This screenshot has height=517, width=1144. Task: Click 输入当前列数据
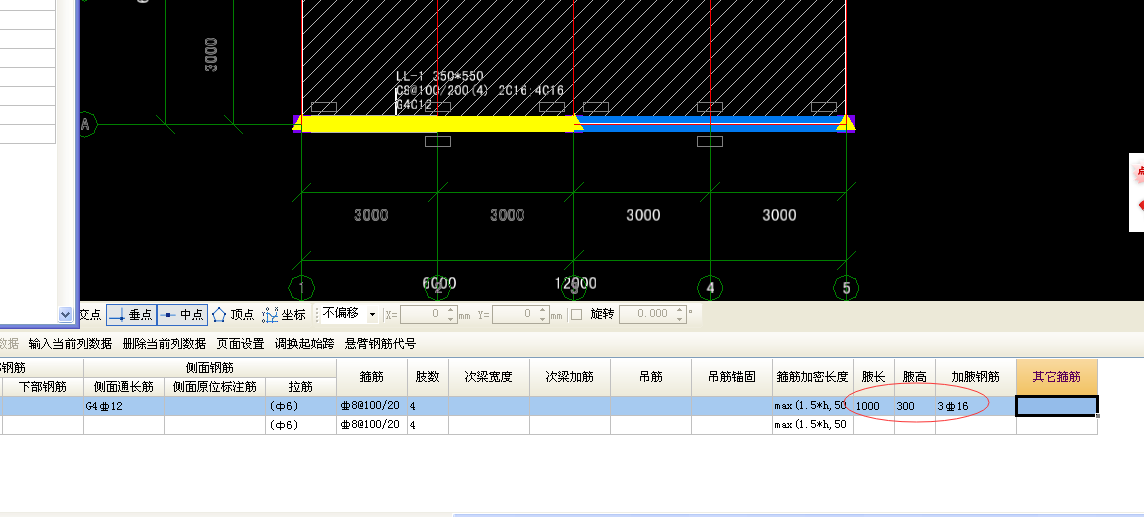coord(70,343)
